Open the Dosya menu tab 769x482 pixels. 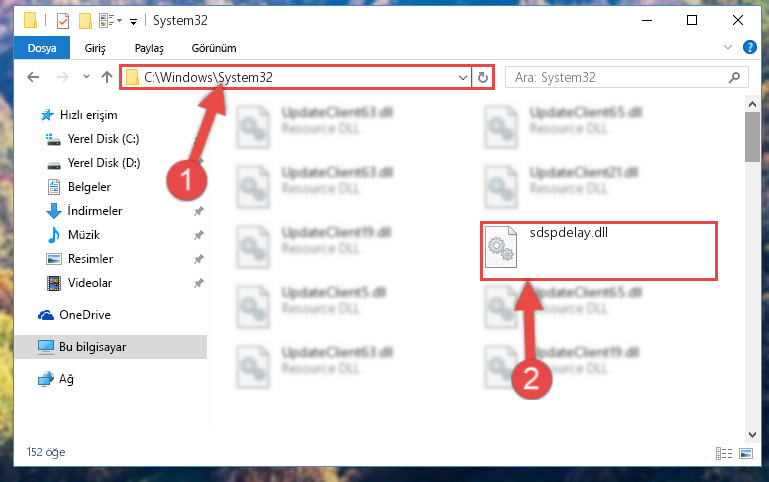pos(42,48)
